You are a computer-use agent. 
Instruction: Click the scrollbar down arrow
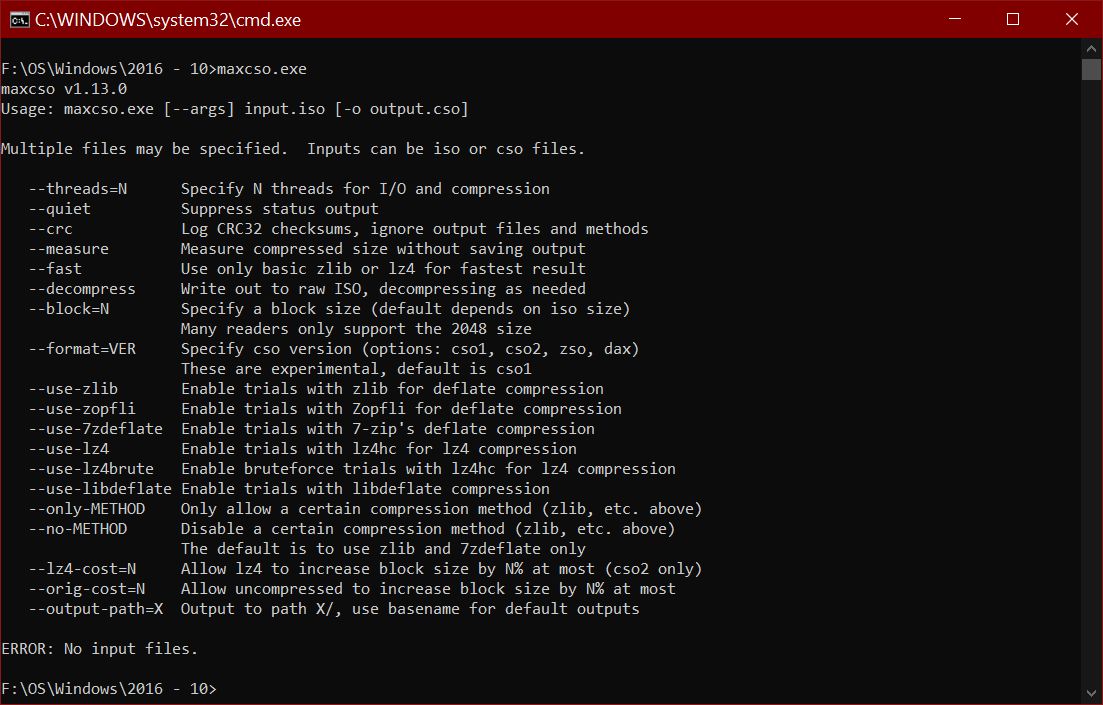pyautogui.click(x=1091, y=693)
